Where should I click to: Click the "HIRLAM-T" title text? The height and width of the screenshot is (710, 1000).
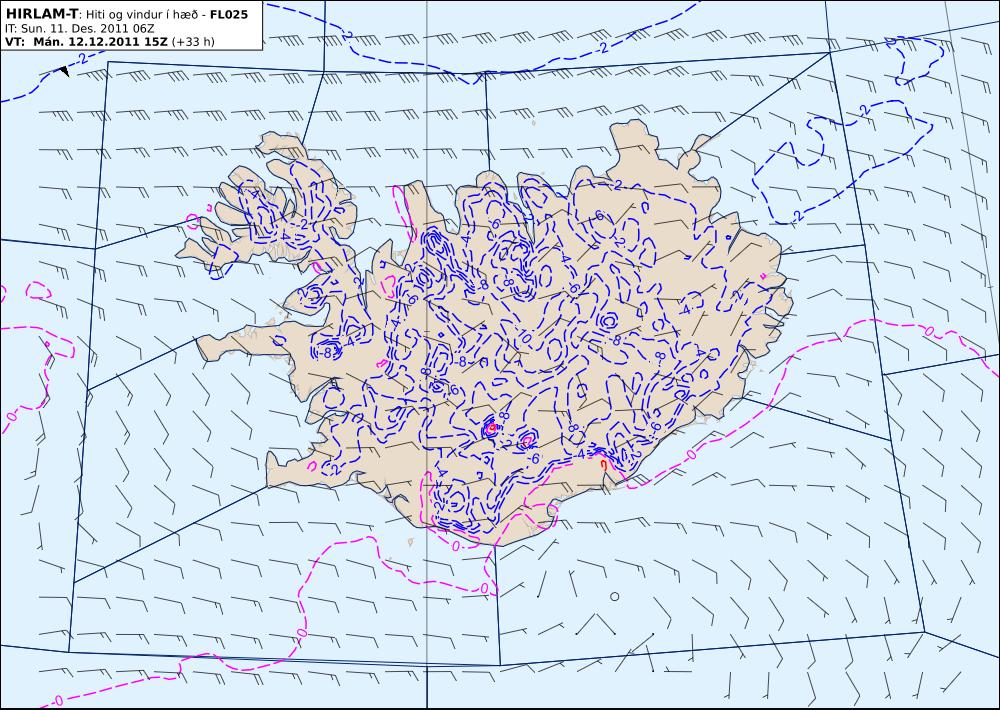tap(41, 14)
